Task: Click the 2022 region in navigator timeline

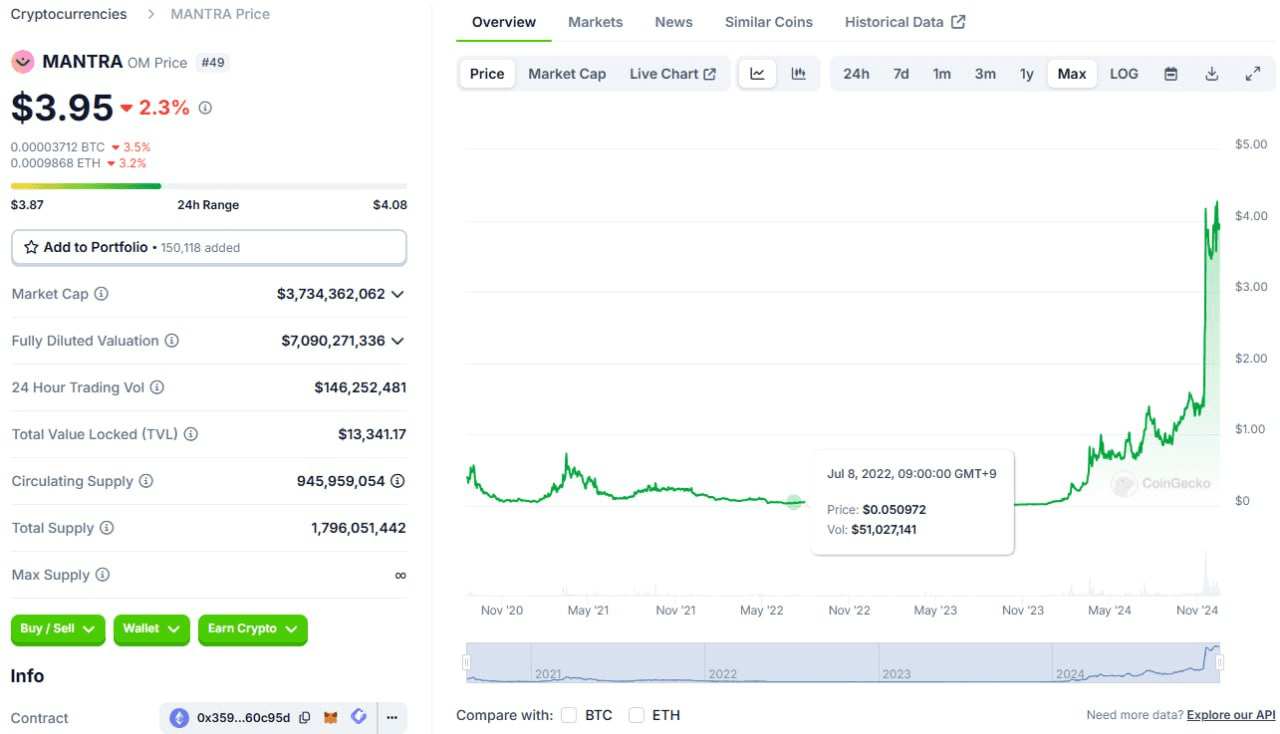Action: coord(792,662)
